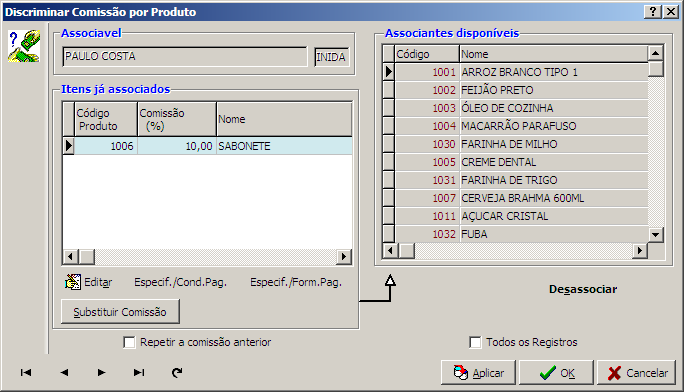Viewport: 684px width, 392px height.
Task: Click the Cancelar button
Action: 636,373
